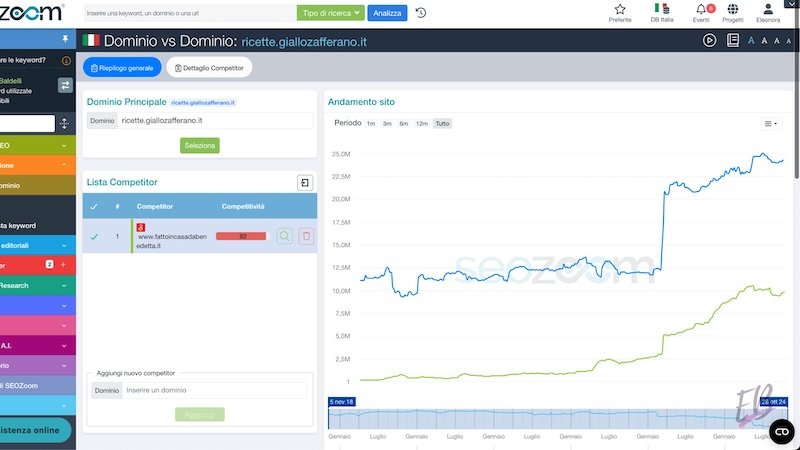Open the Tipo di ricerca dropdown
This screenshot has height=450, width=800.
tap(331, 13)
